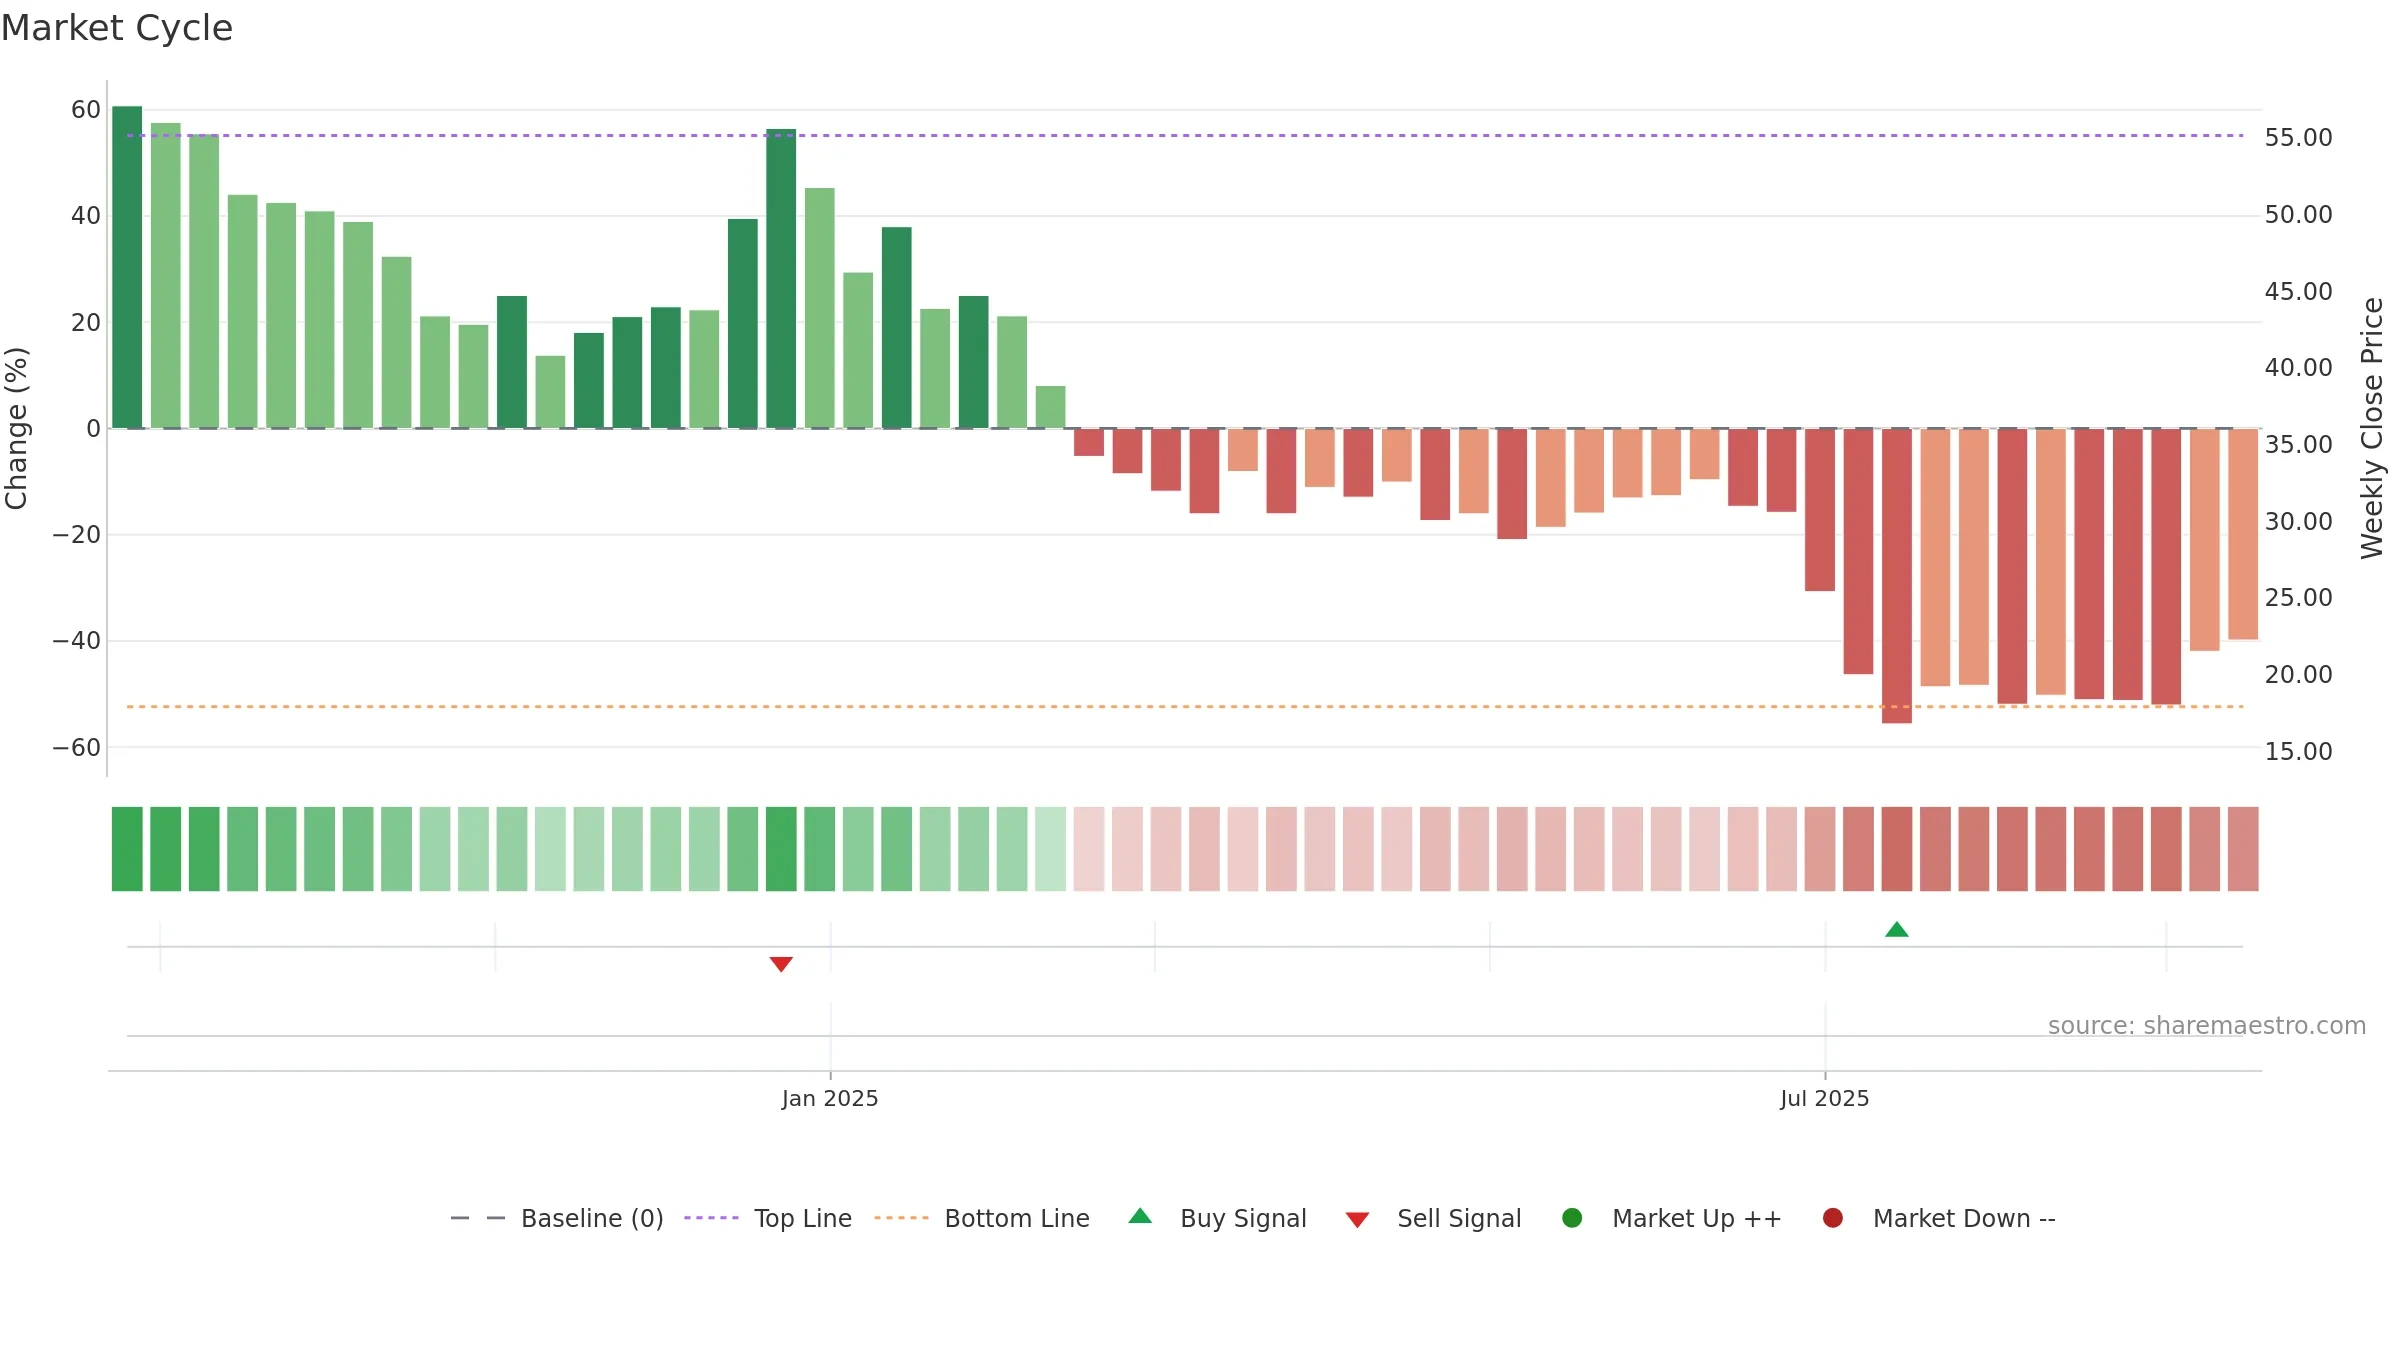Click the red sell signal triangle marker
Screen dimensions: 2400x1350
click(x=781, y=964)
